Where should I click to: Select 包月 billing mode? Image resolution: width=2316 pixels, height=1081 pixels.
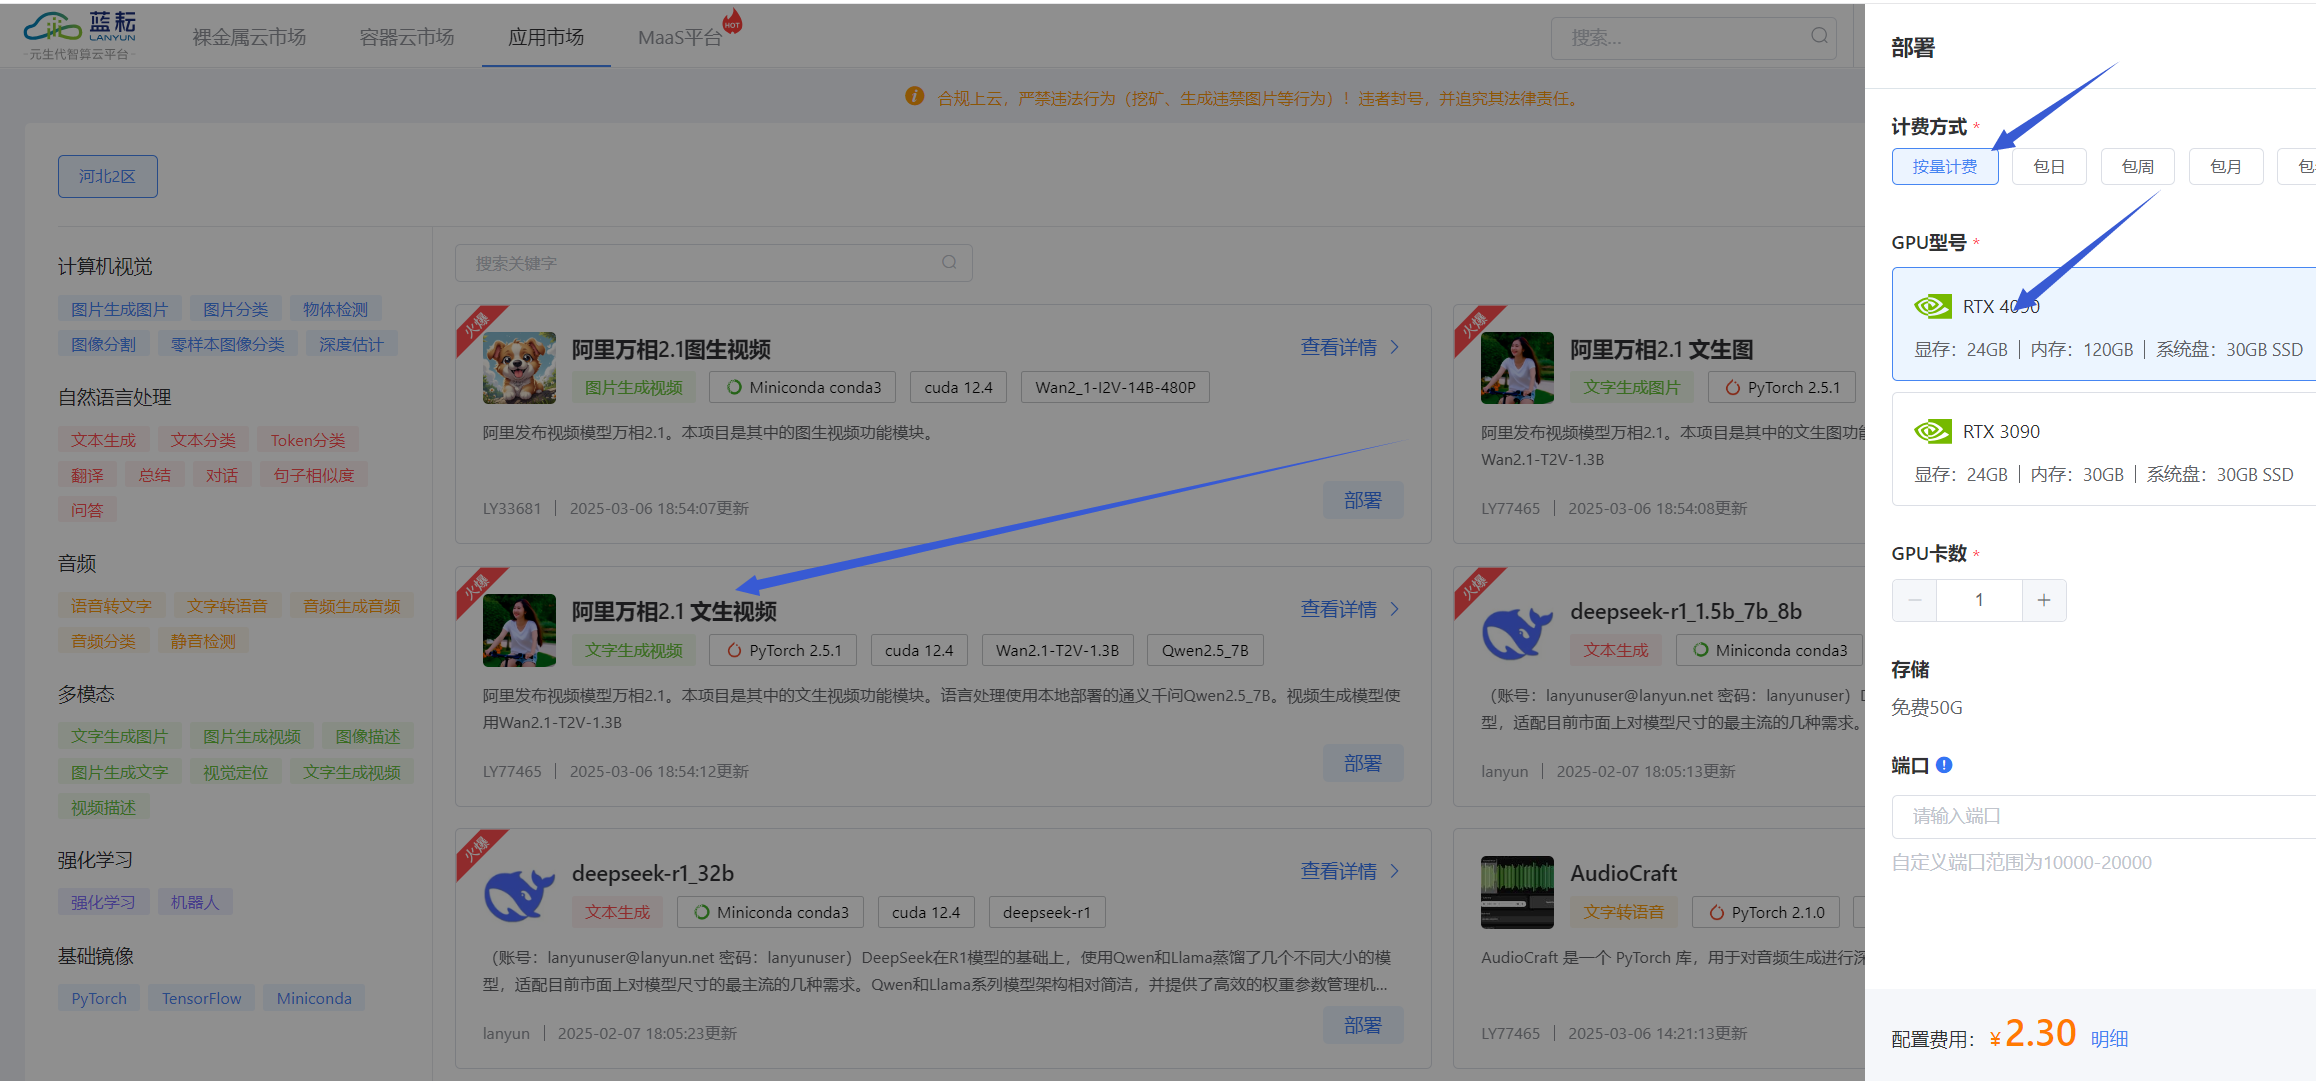(2226, 167)
